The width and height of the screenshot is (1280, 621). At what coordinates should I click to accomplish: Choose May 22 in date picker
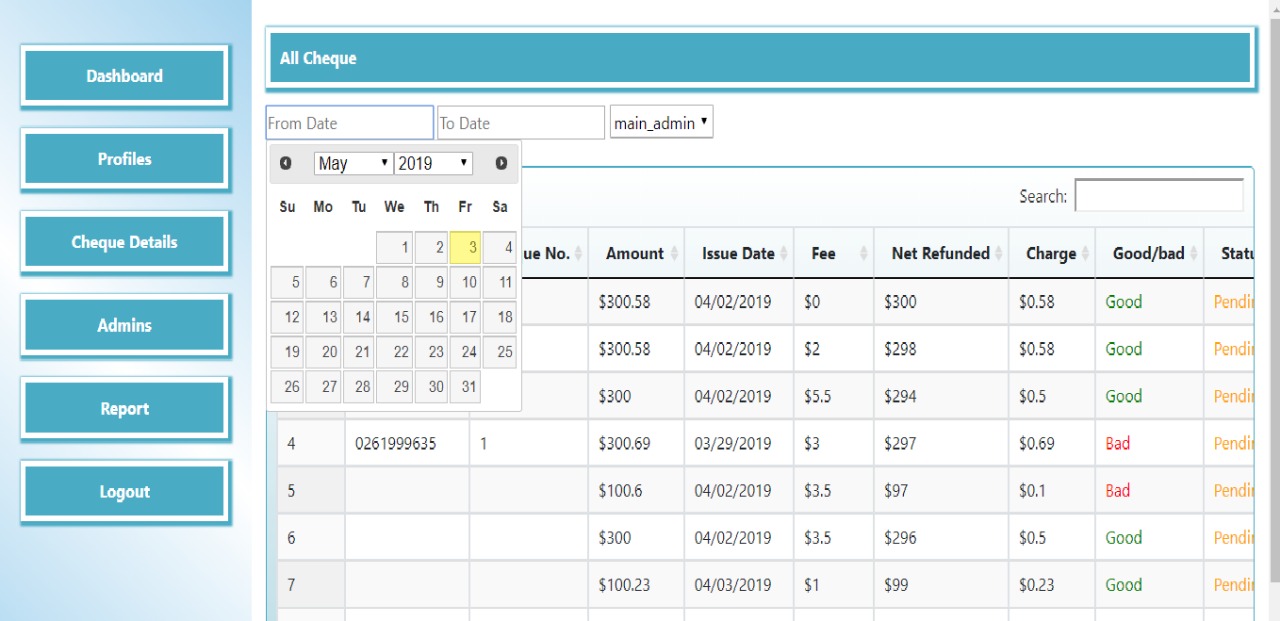point(395,352)
